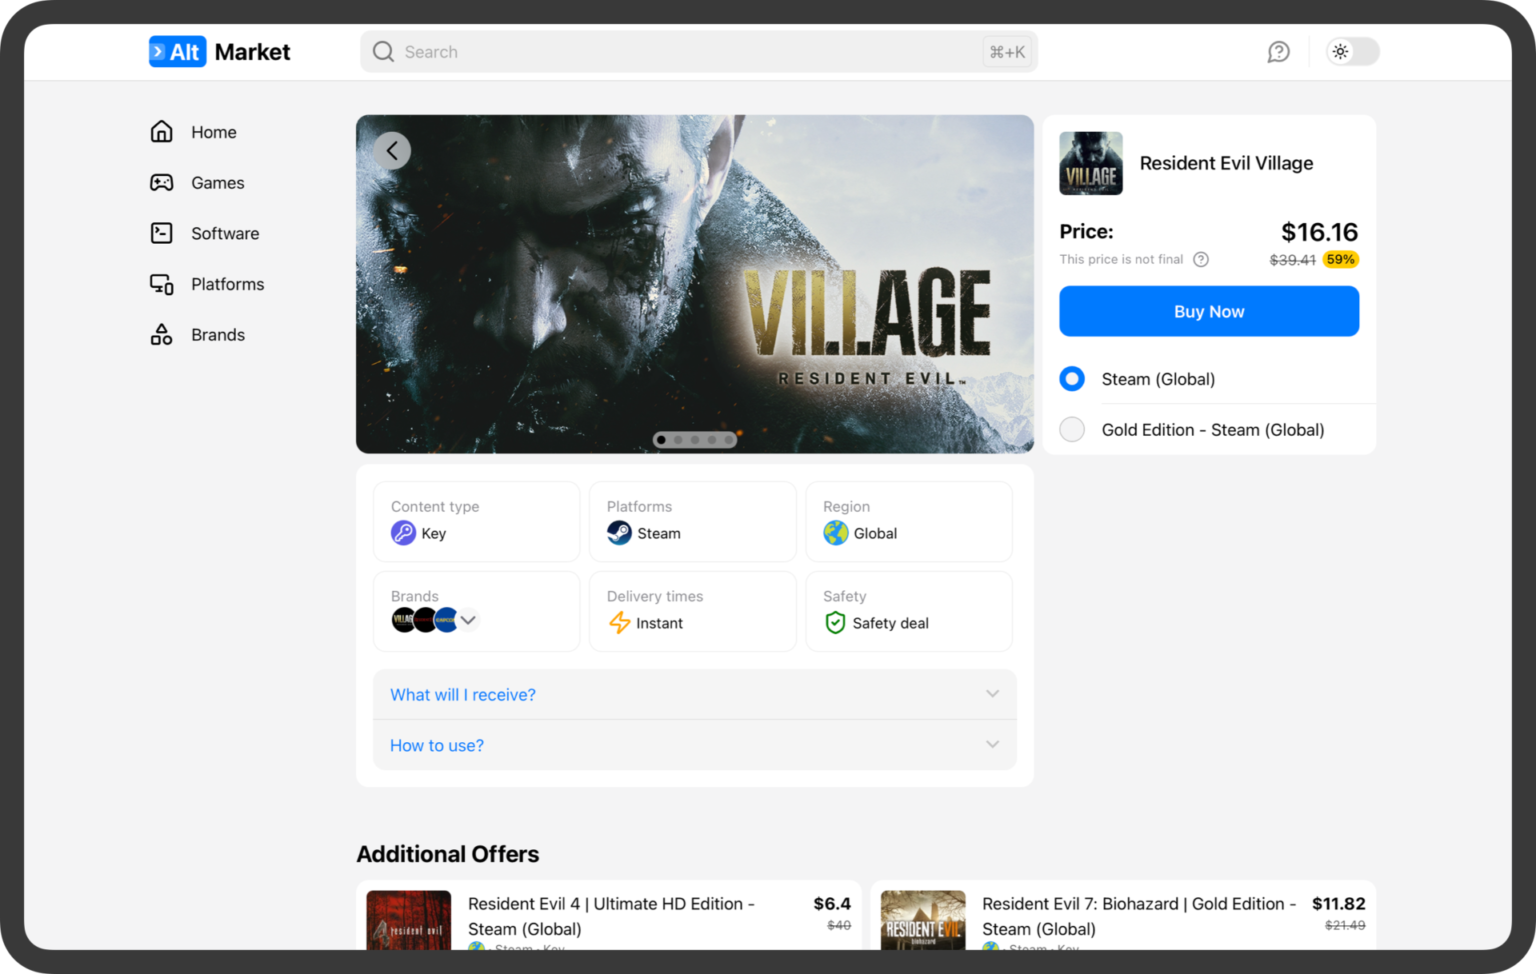Click the Steam platform icon
The image size is (1536, 974).
(x=619, y=533)
